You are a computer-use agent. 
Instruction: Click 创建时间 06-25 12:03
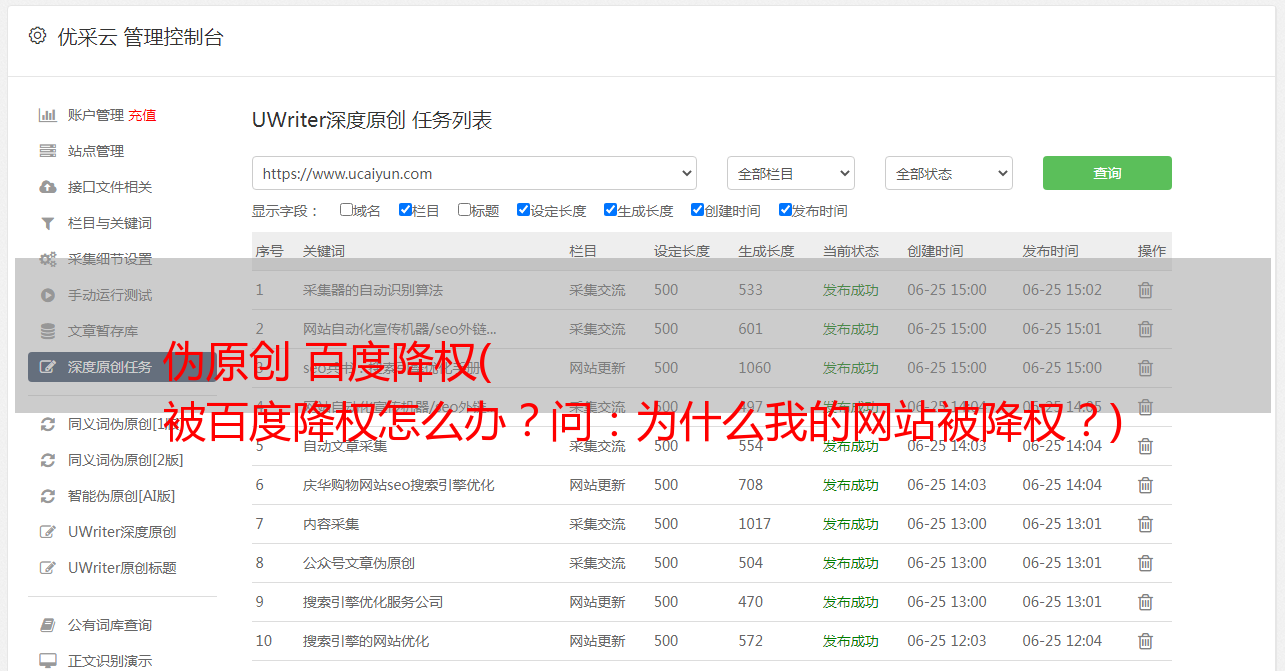[x=947, y=641]
